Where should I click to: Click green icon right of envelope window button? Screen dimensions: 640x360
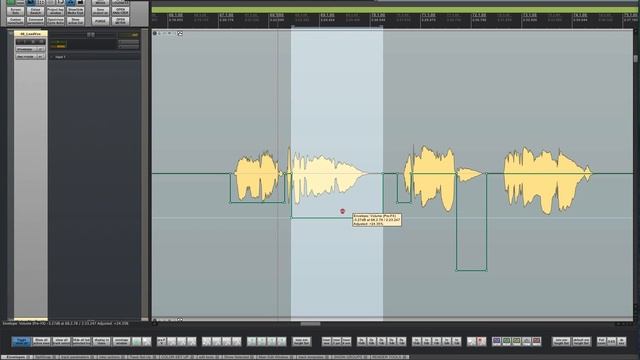[x=137, y=341]
